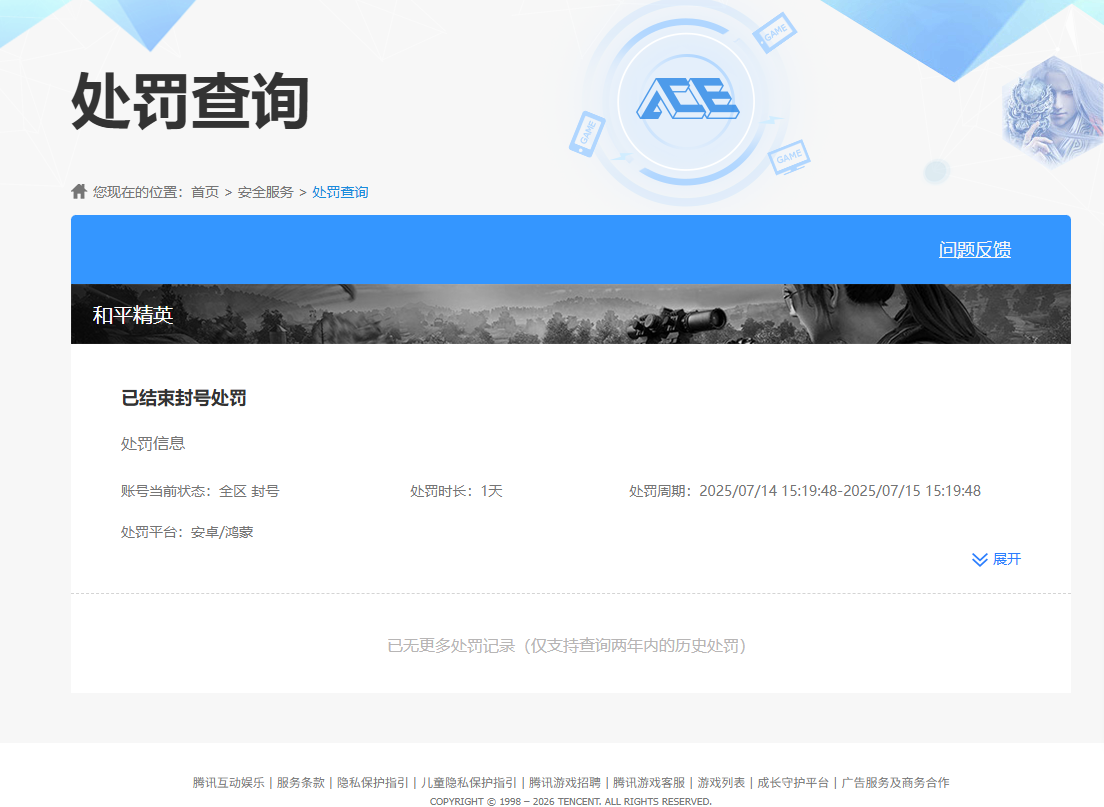This screenshot has width=1104, height=807.
Task: Open 腾讯互动娱乐 footer link
Action: point(229,782)
